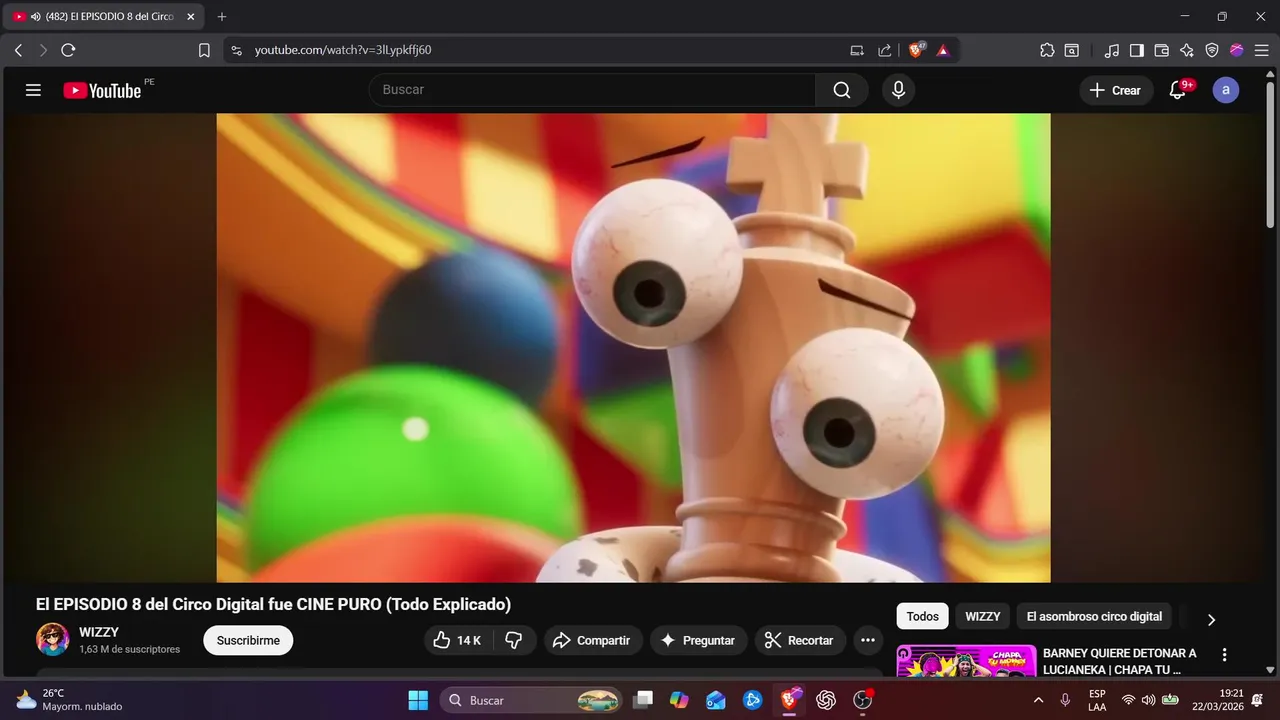Open the browser extensions puzzle icon

click(x=1047, y=50)
